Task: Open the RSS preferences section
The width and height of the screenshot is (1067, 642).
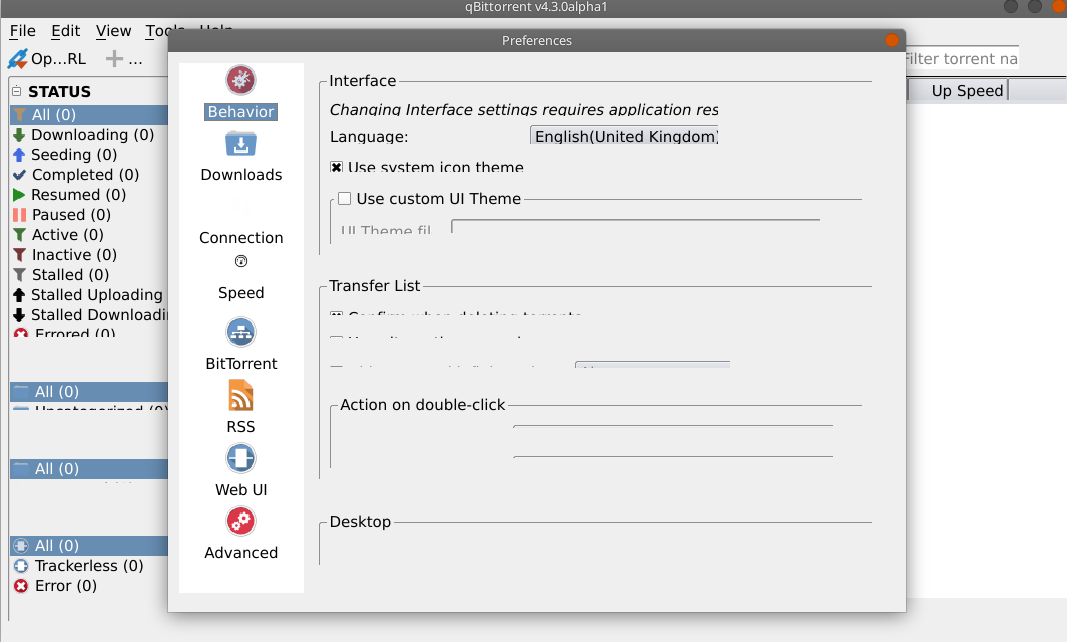Action: point(241,408)
